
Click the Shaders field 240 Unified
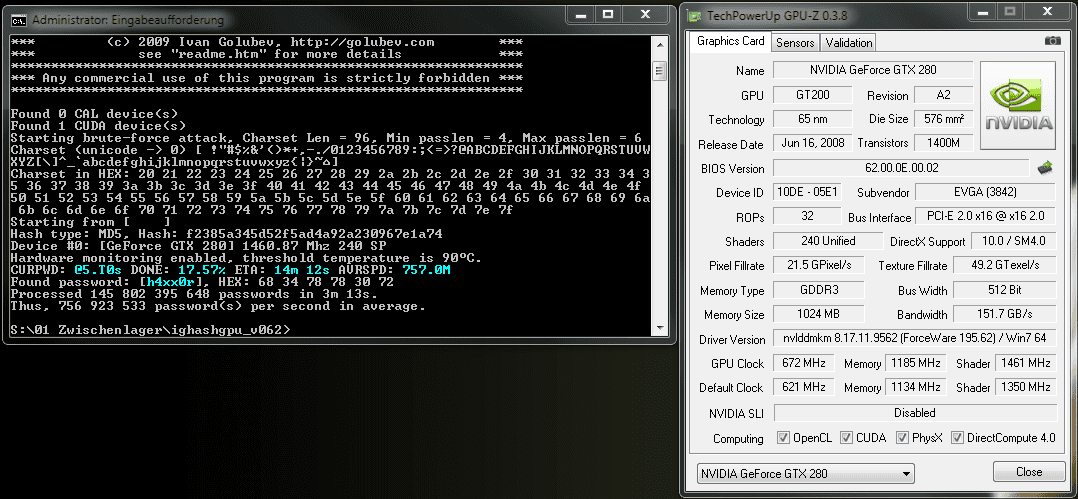(x=828, y=241)
